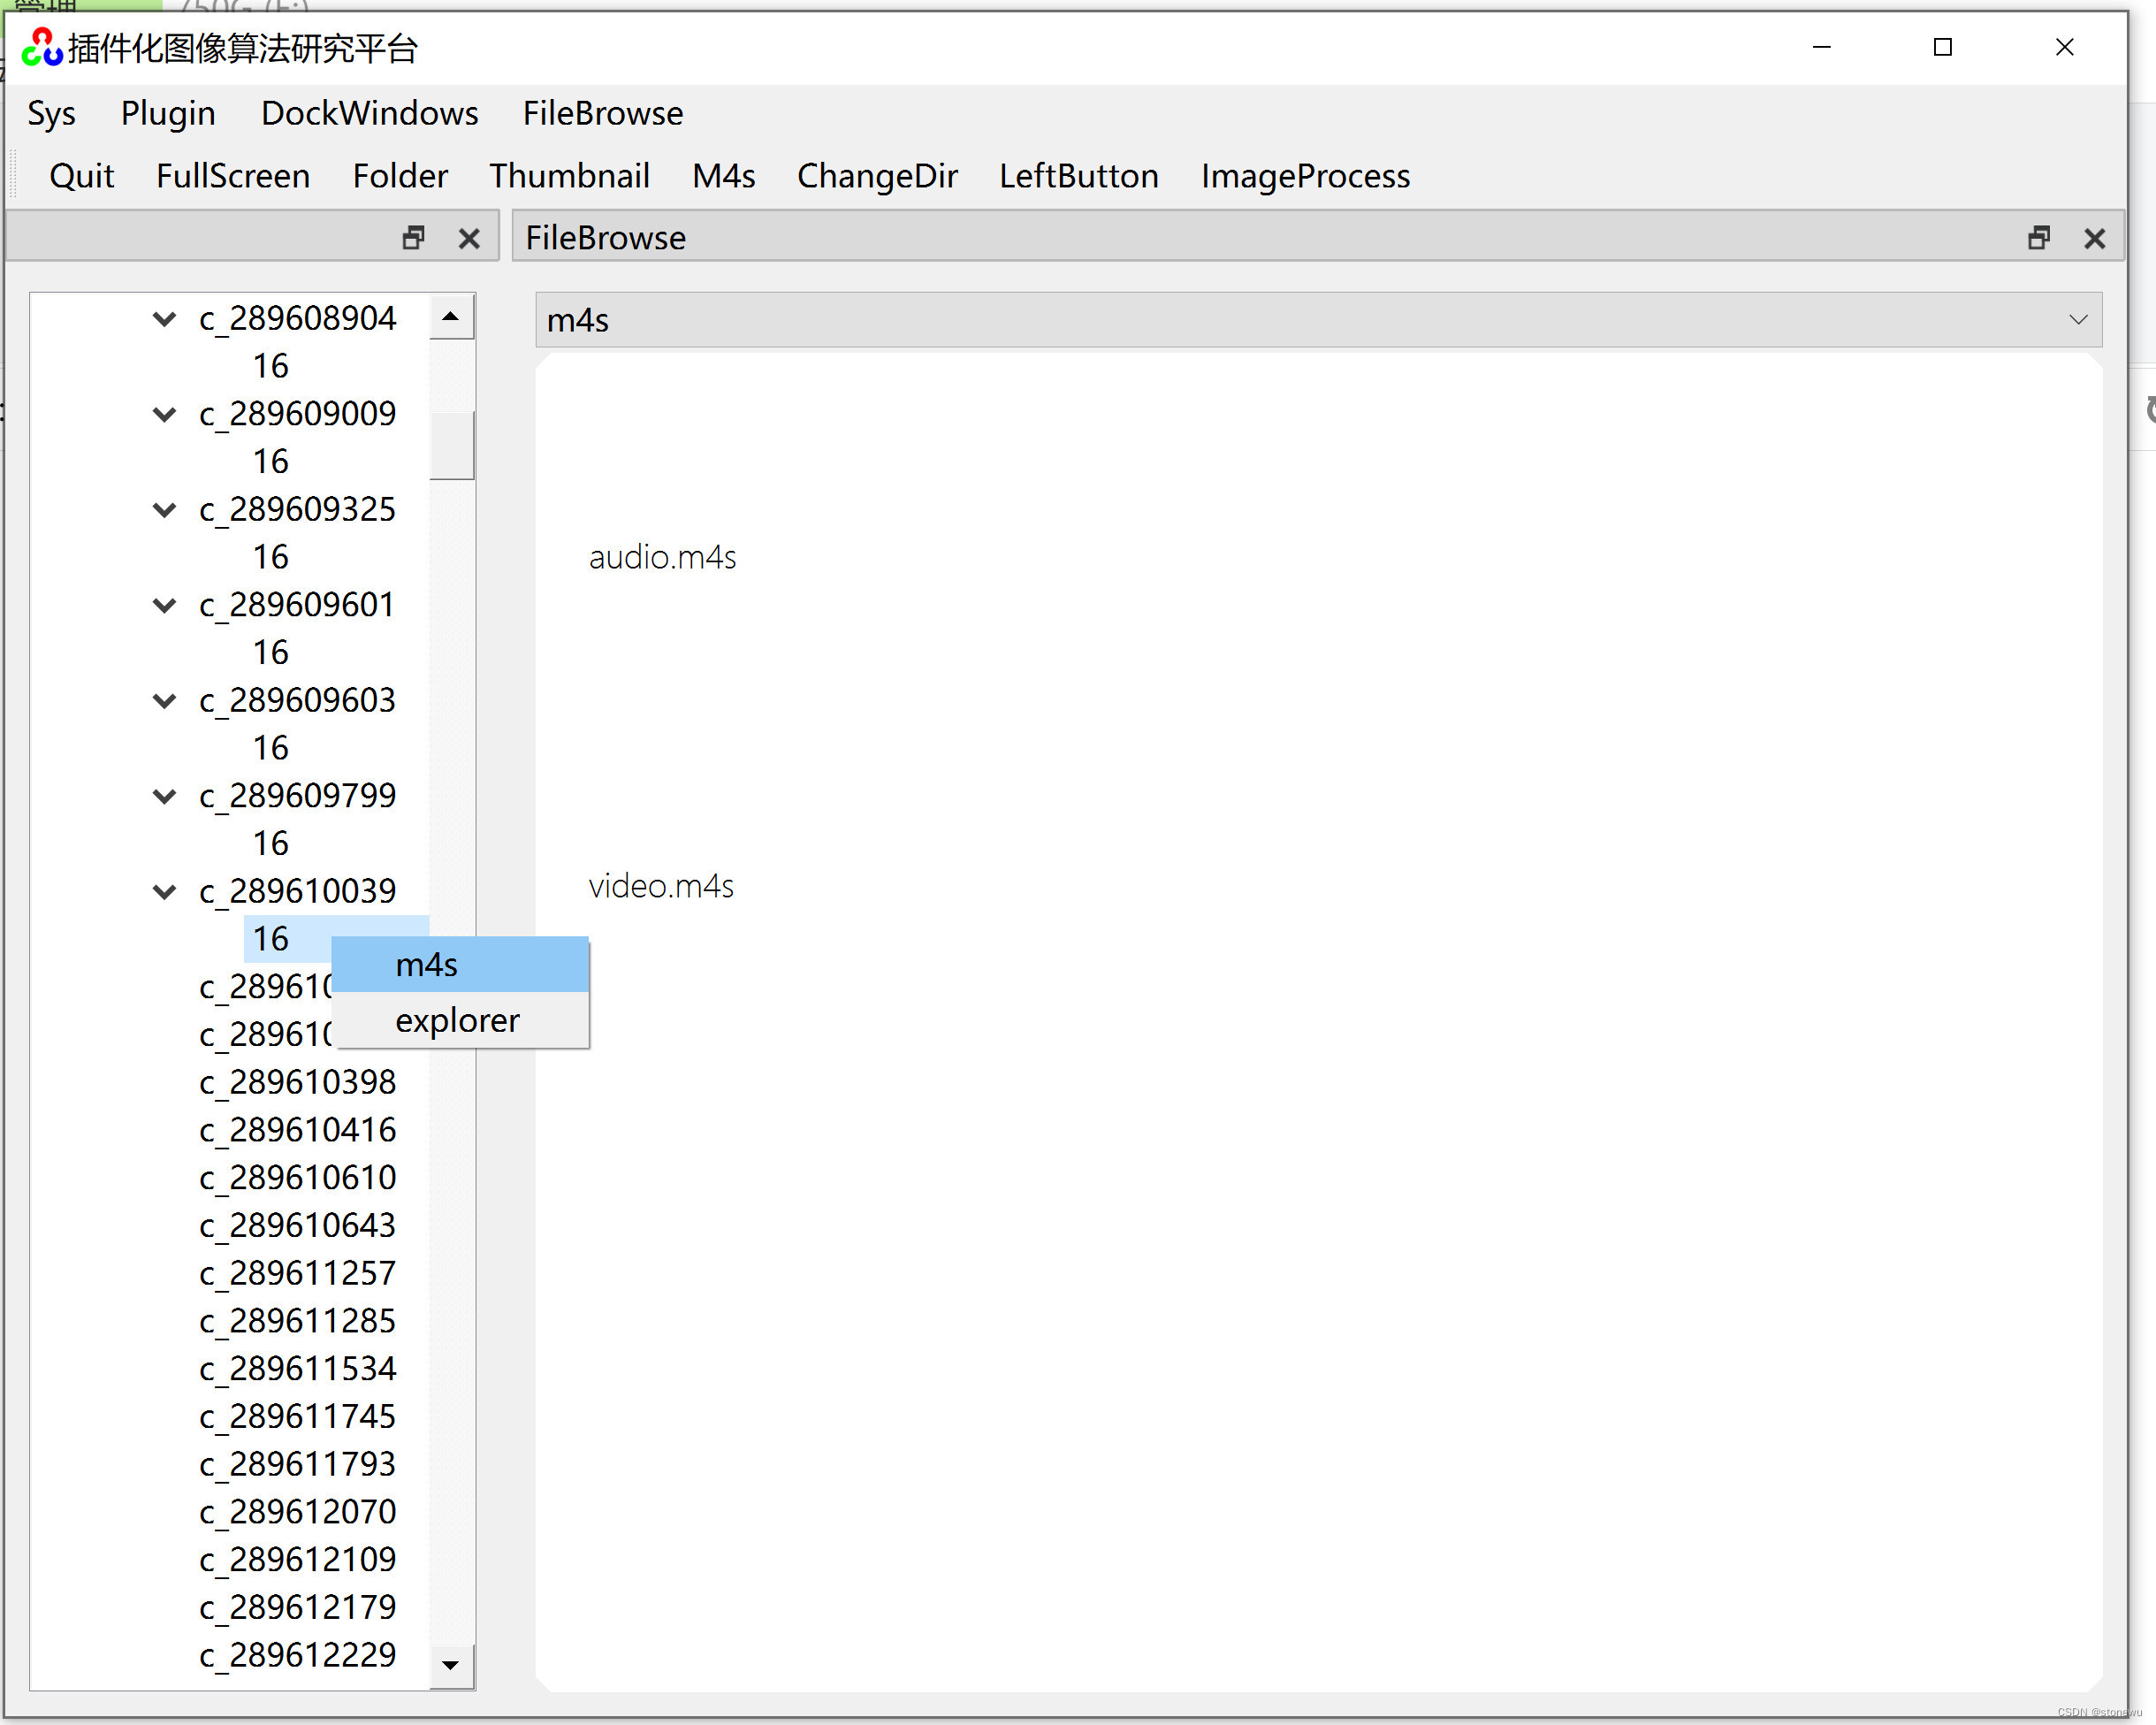This screenshot has width=2156, height=1725.
Task: Collapse the c_289609603 tree node
Action: [164, 701]
